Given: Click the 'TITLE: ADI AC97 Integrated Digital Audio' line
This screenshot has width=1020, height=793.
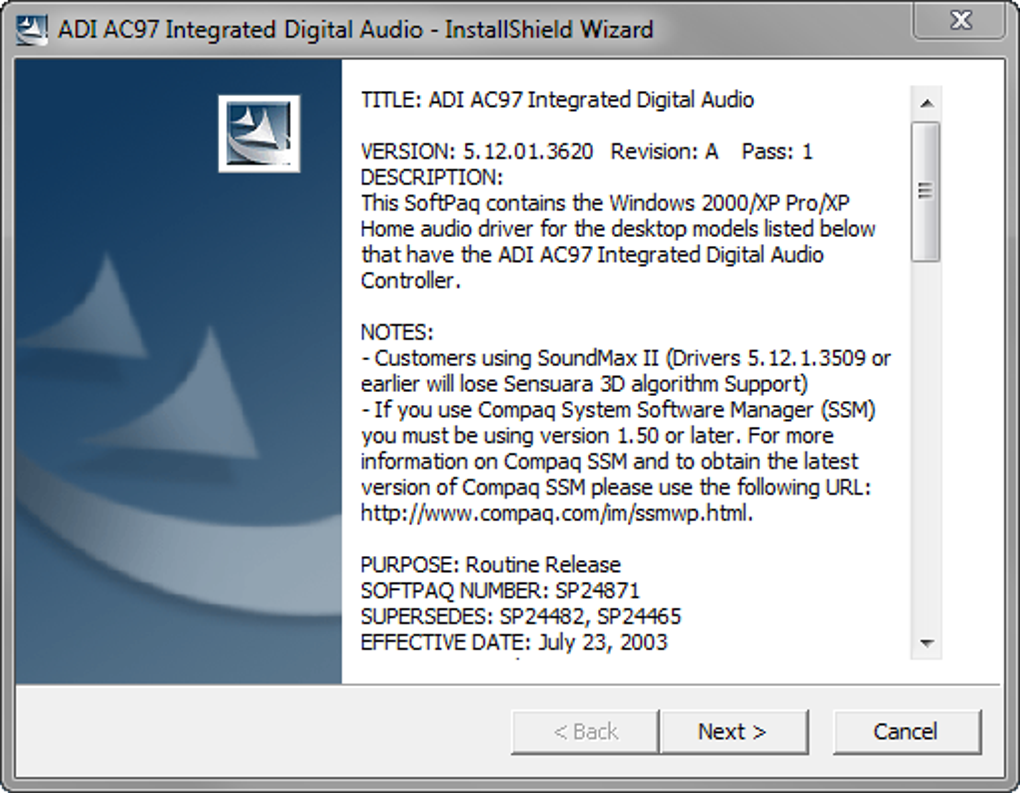Looking at the screenshot, I should coord(557,100).
